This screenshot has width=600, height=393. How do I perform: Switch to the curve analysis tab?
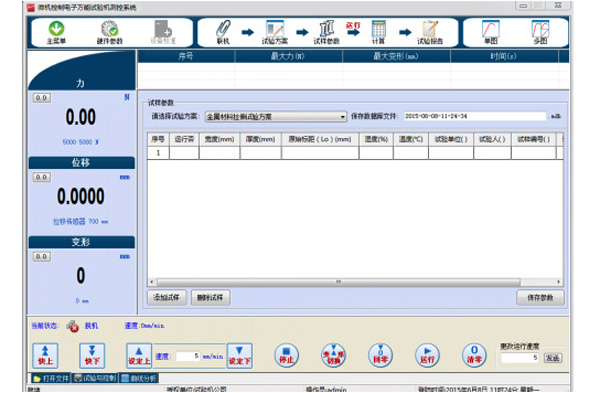coord(139,378)
